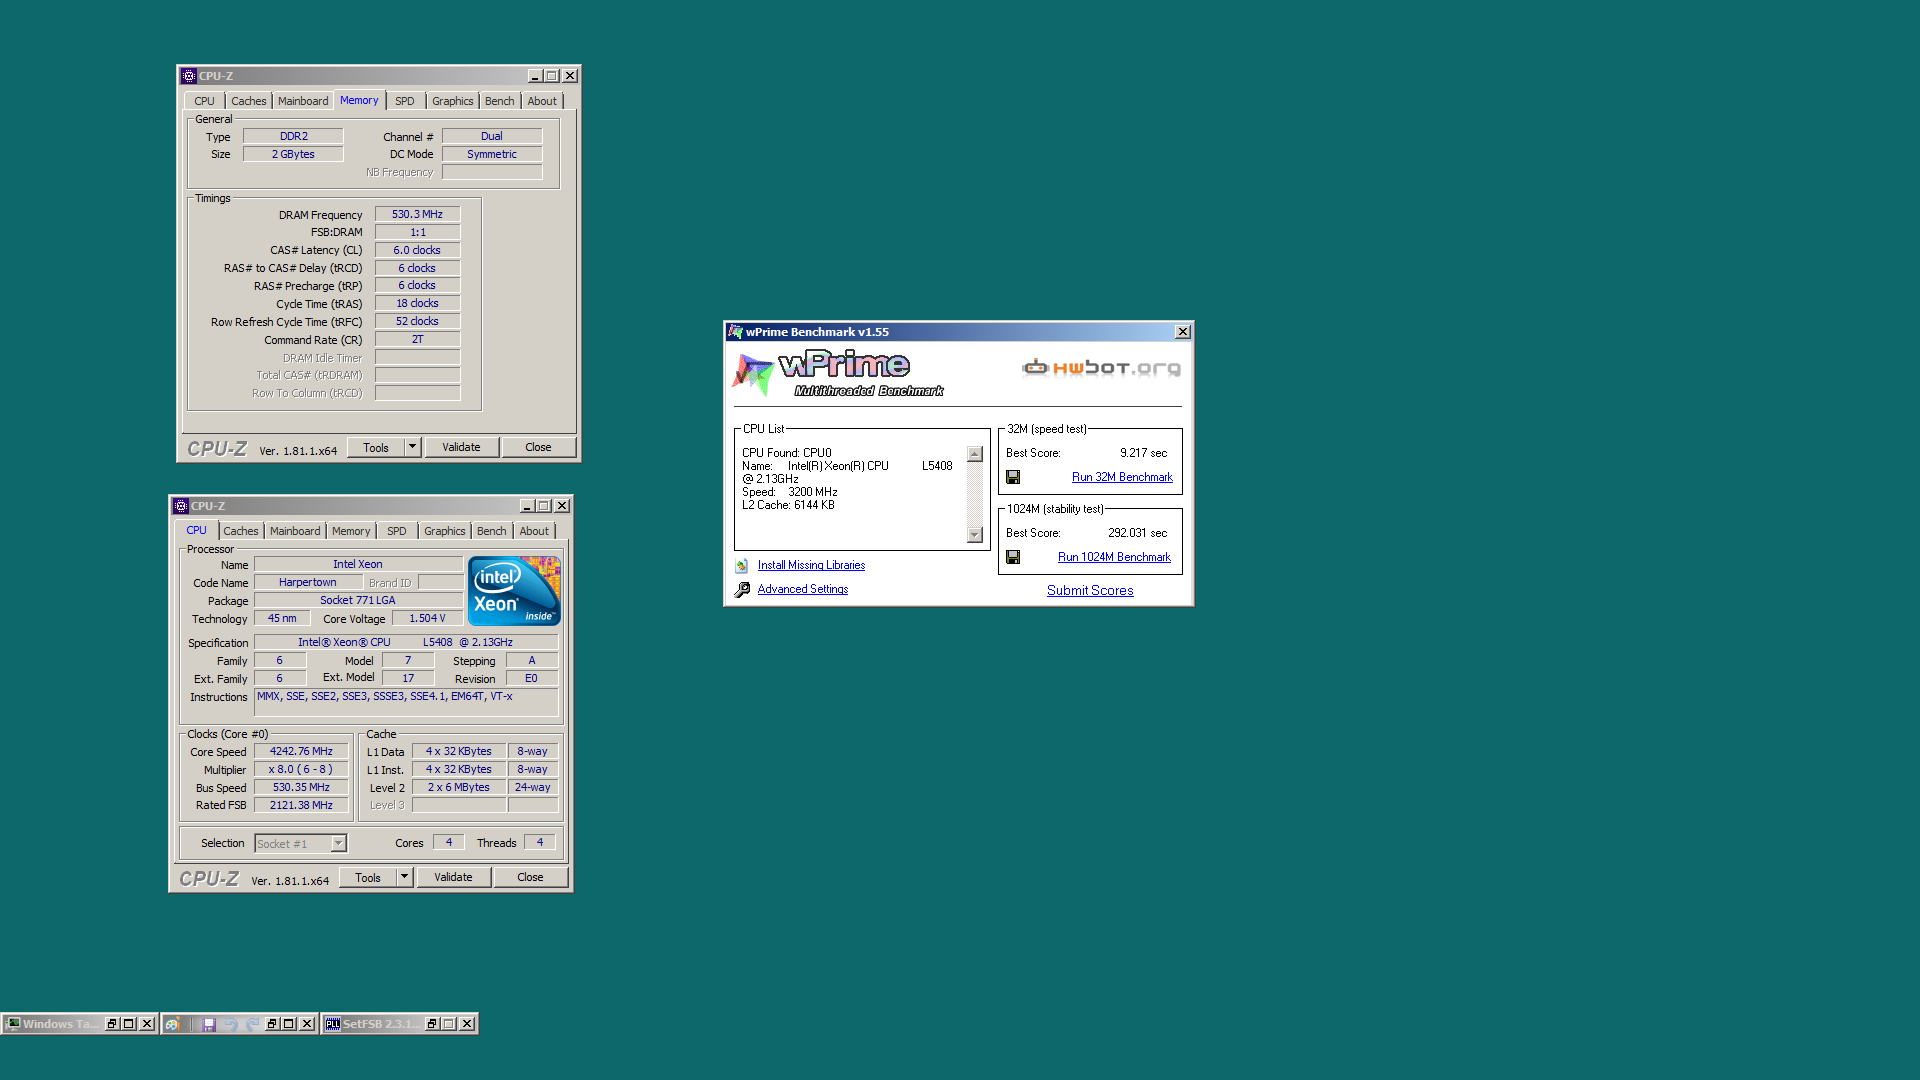Click the Windows Task Manager monitor icon
Image resolution: width=1920 pixels, height=1080 pixels.
coord(13,1024)
